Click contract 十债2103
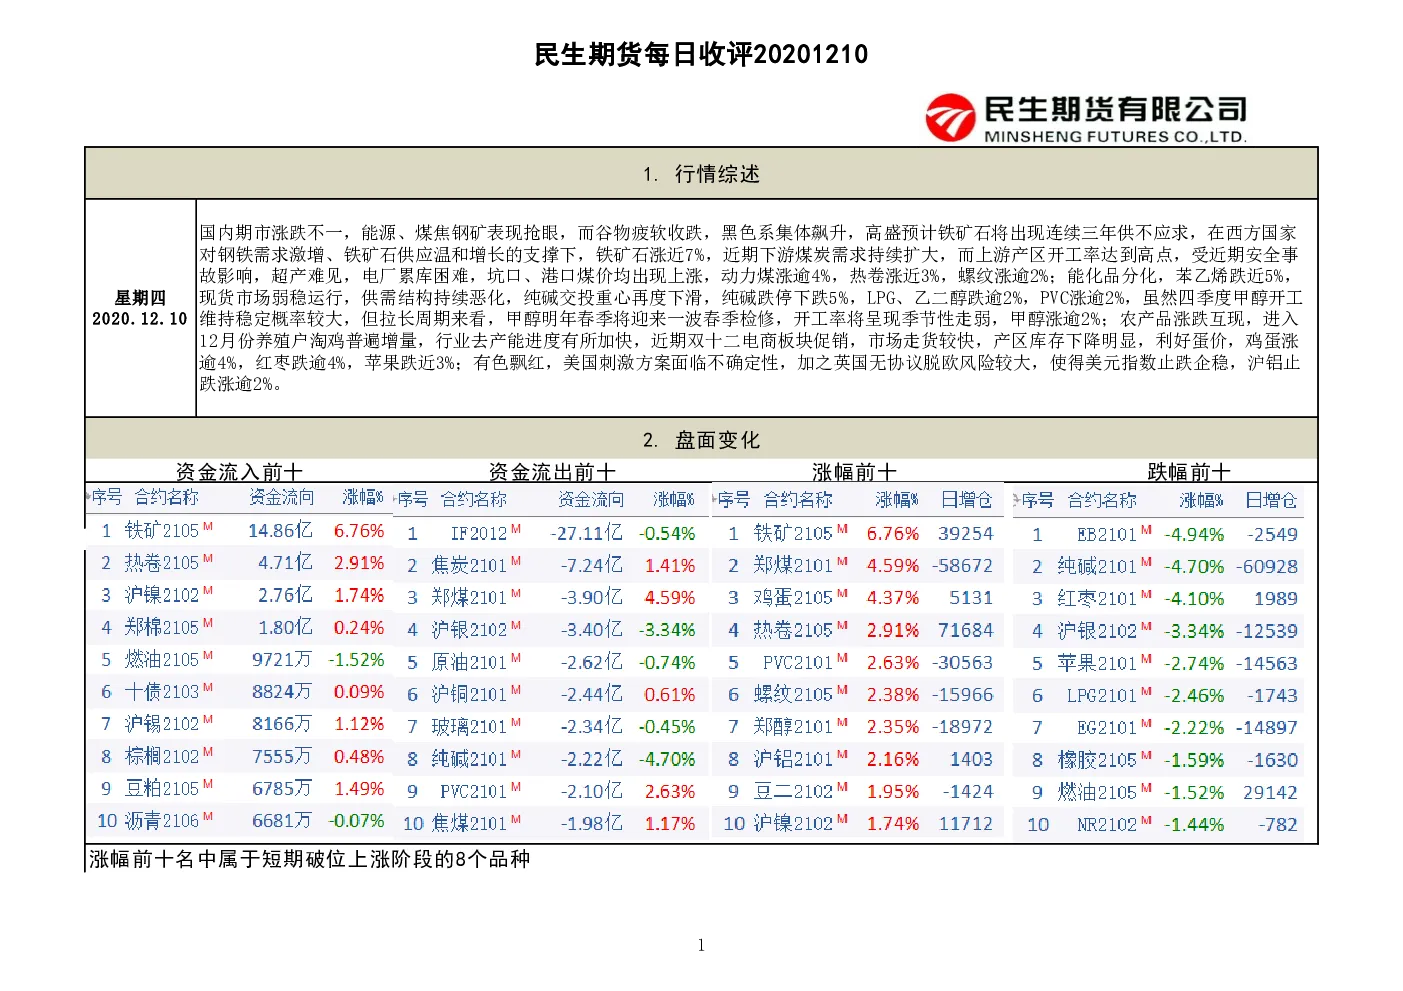1403x991 pixels. tap(161, 692)
